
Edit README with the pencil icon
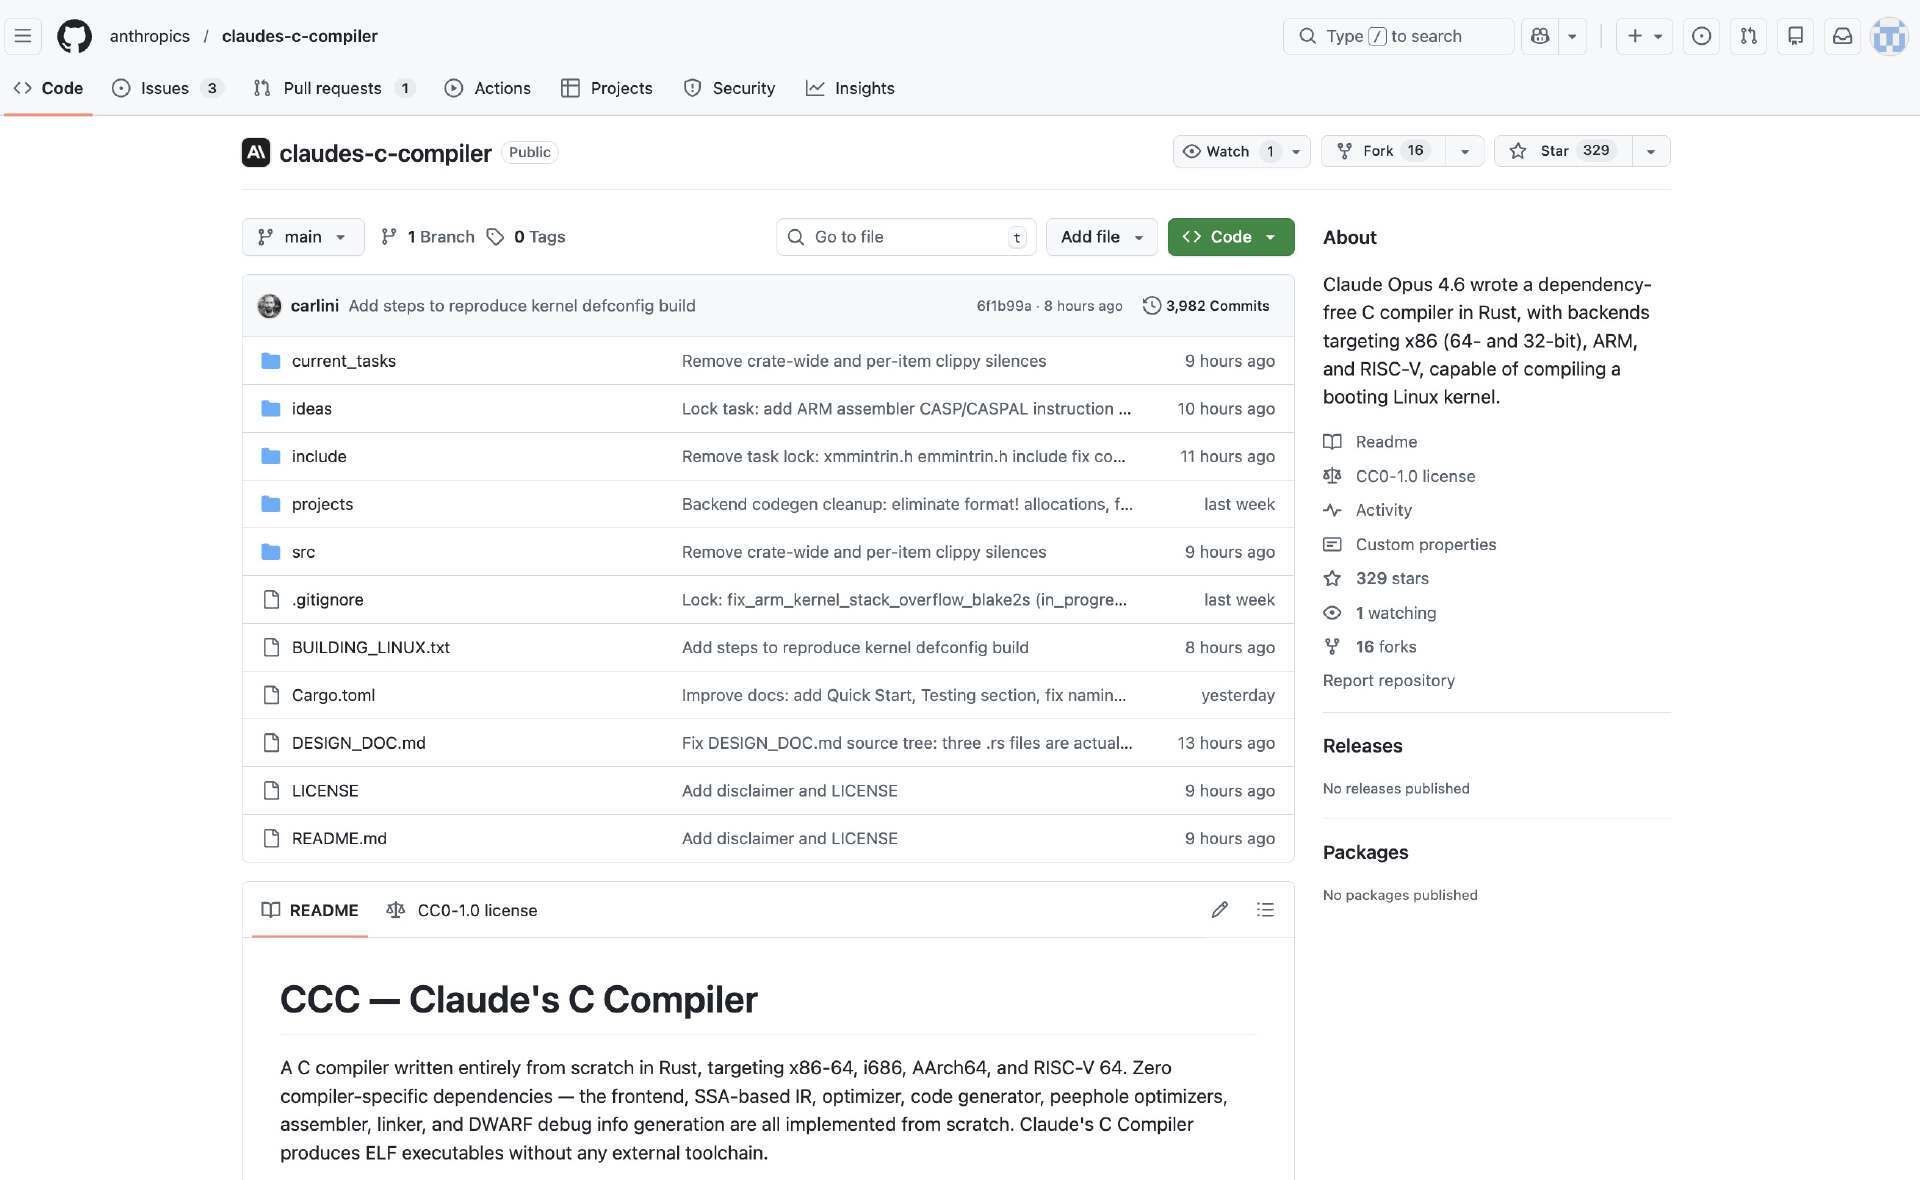click(1219, 910)
